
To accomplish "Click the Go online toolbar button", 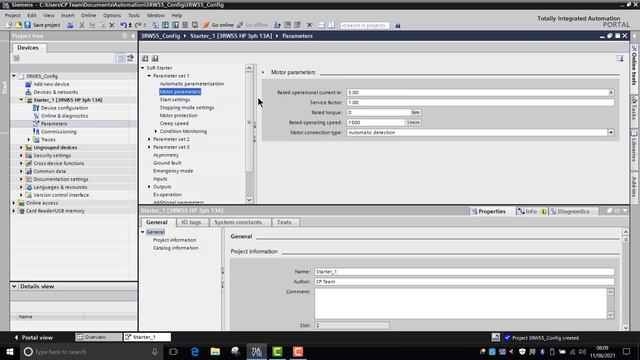I will [218, 25].
